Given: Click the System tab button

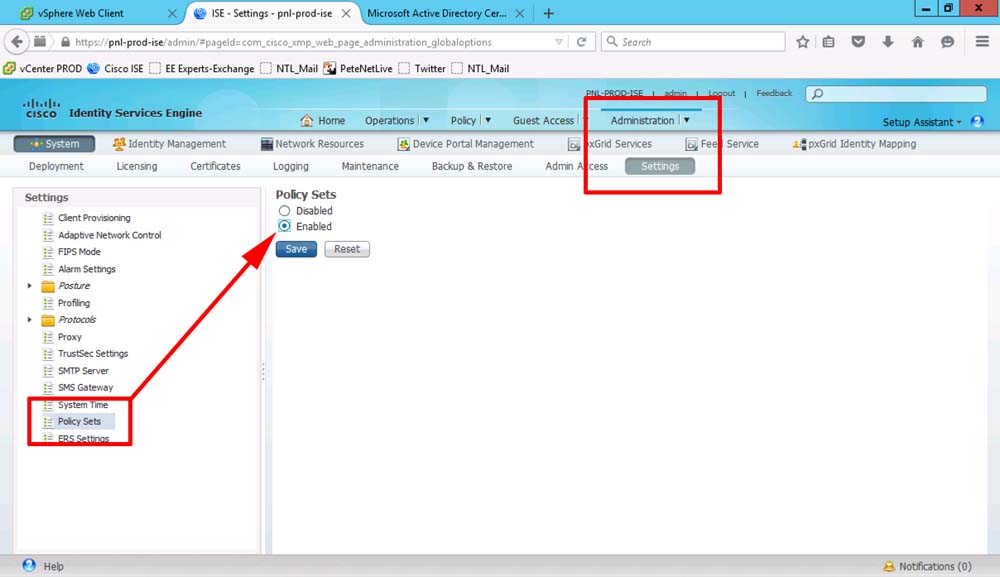Looking at the screenshot, I should (x=54, y=144).
